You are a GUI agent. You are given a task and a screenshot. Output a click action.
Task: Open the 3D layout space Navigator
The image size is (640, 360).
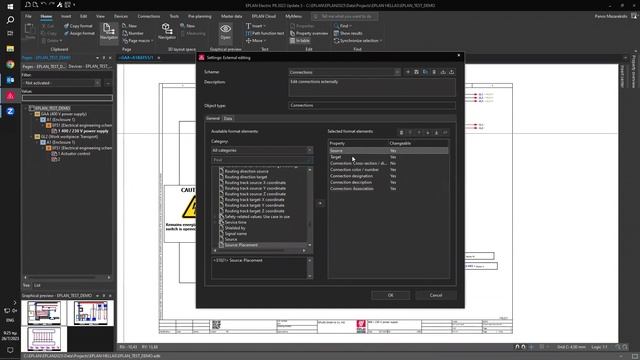(167, 31)
